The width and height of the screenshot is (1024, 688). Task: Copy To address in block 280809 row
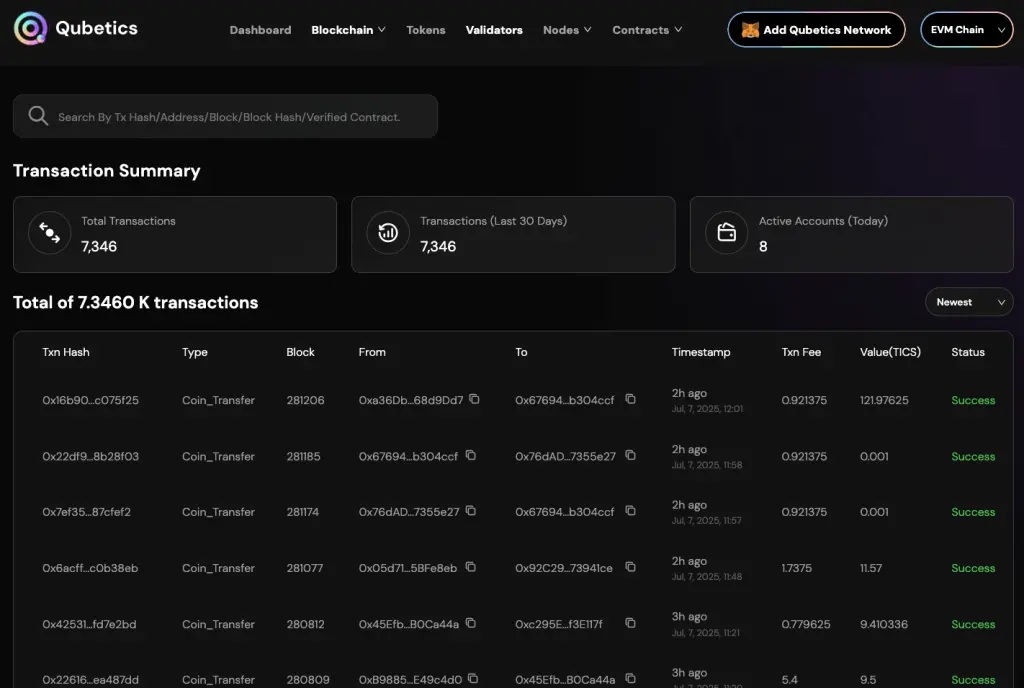630,678
